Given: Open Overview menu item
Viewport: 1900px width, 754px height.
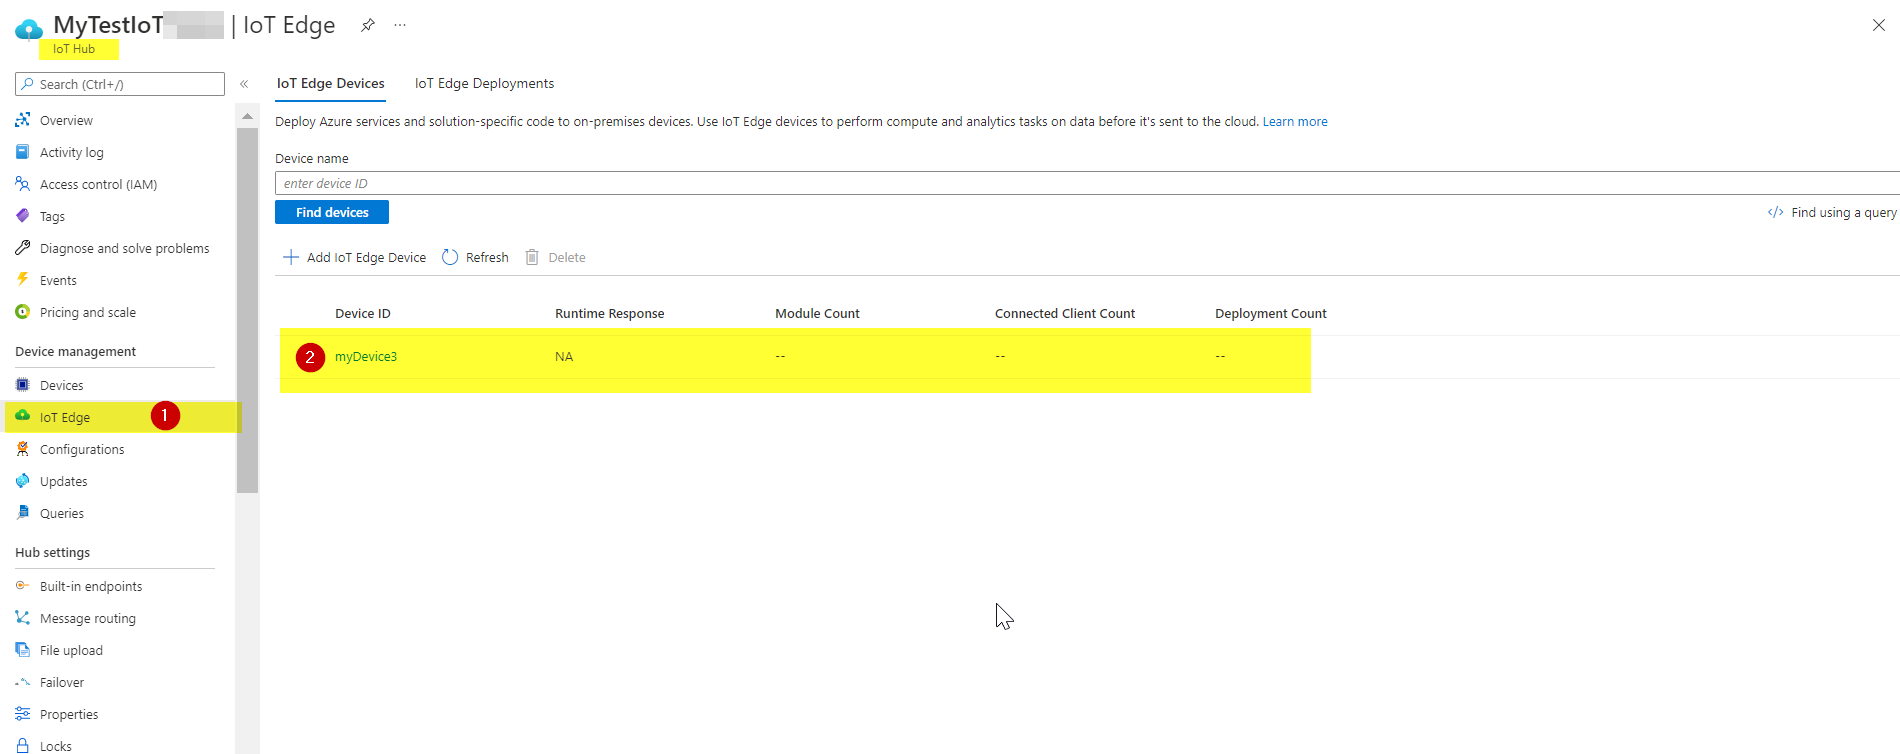Looking at the screenshot, I should click(66, 120).
